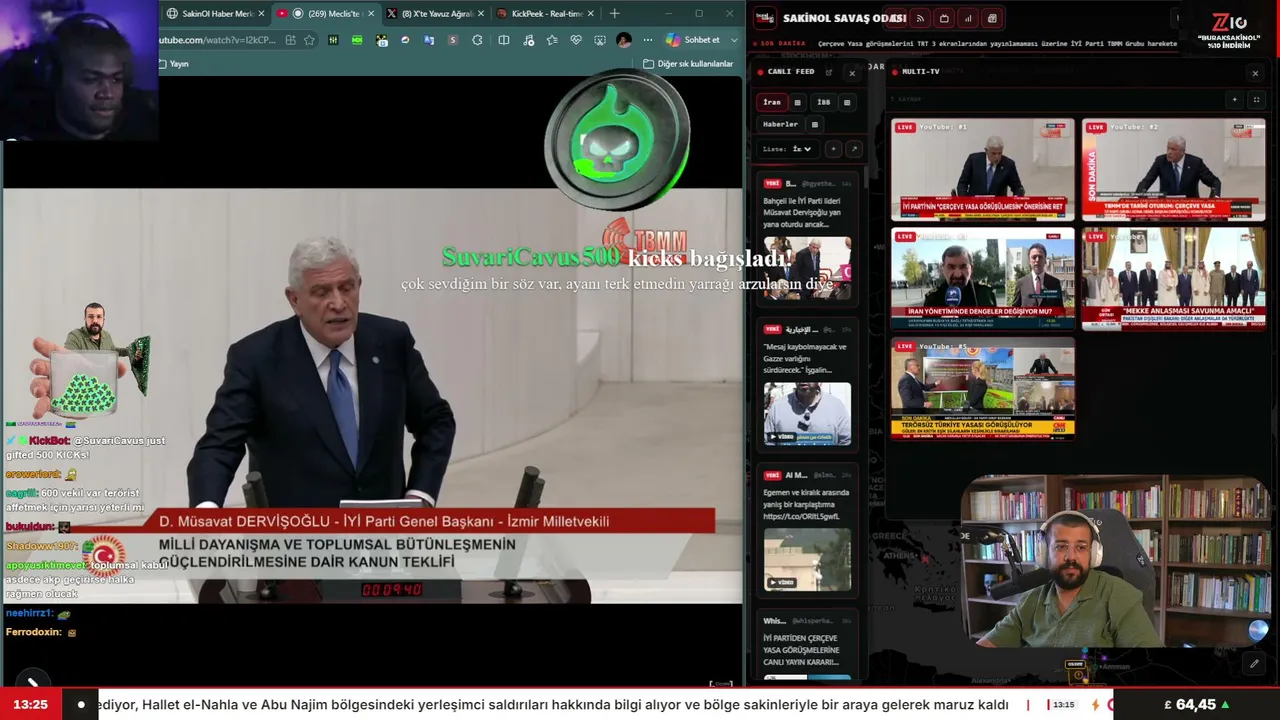Click the green equalizer extension icon
The height and width of the screenshot is (720, 1280).
pos(333,40)
